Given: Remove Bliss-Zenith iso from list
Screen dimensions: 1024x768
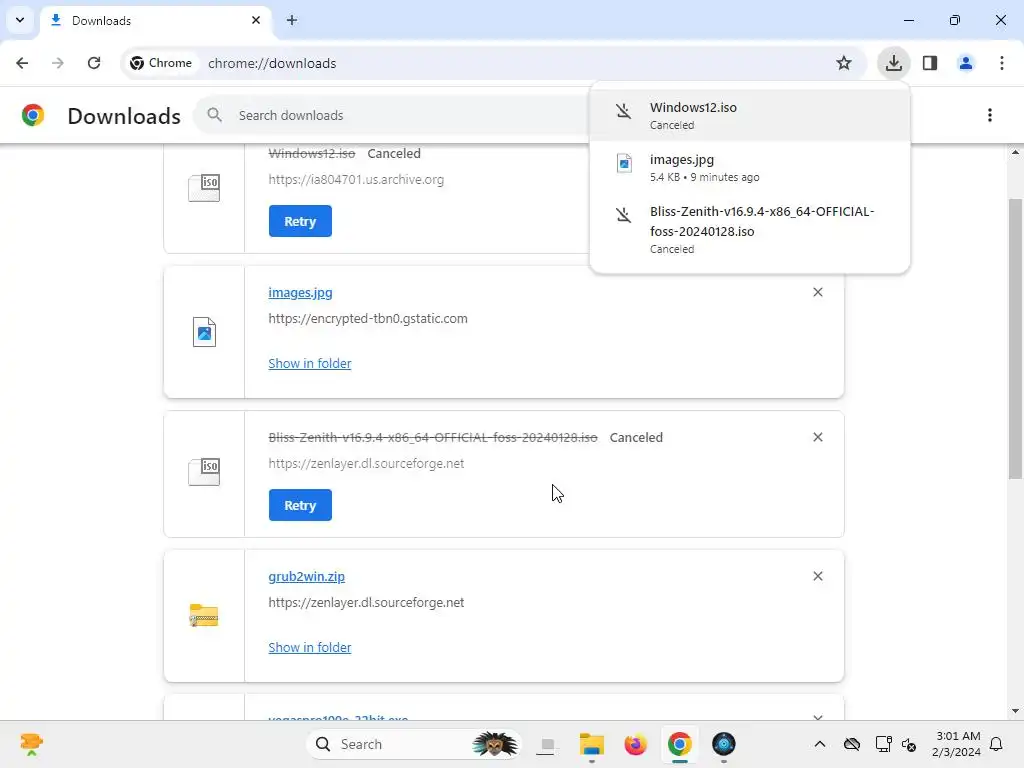Looking at the screenshot, I should pos(818,438).
